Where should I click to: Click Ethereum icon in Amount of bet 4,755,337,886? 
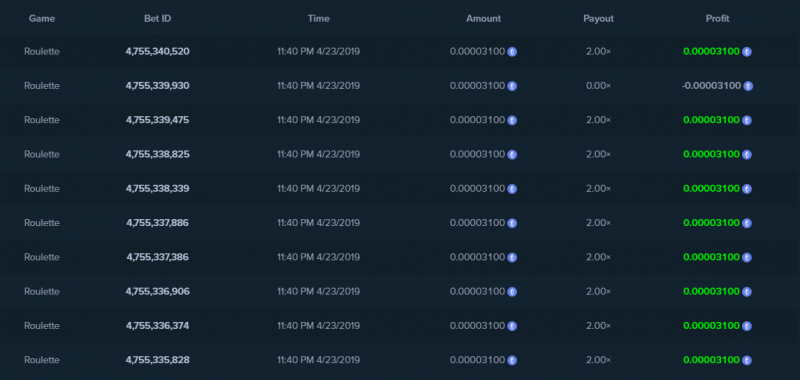(512, 223)
